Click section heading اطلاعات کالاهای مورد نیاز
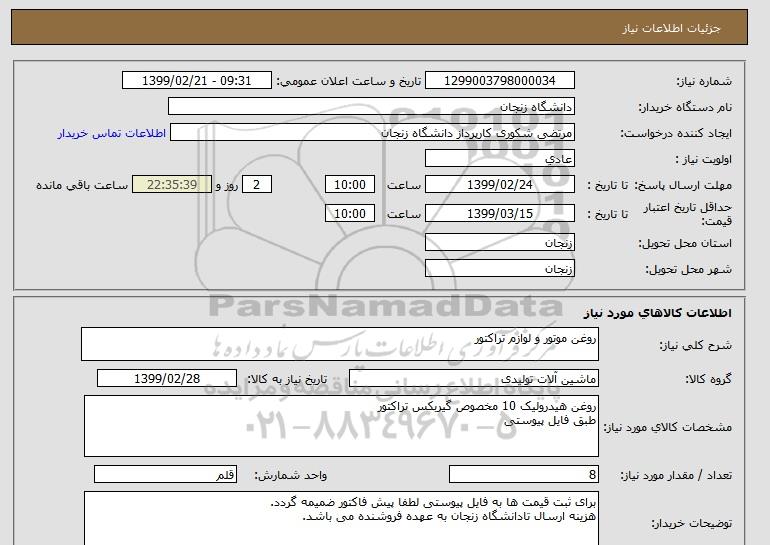 click(657, 313)
